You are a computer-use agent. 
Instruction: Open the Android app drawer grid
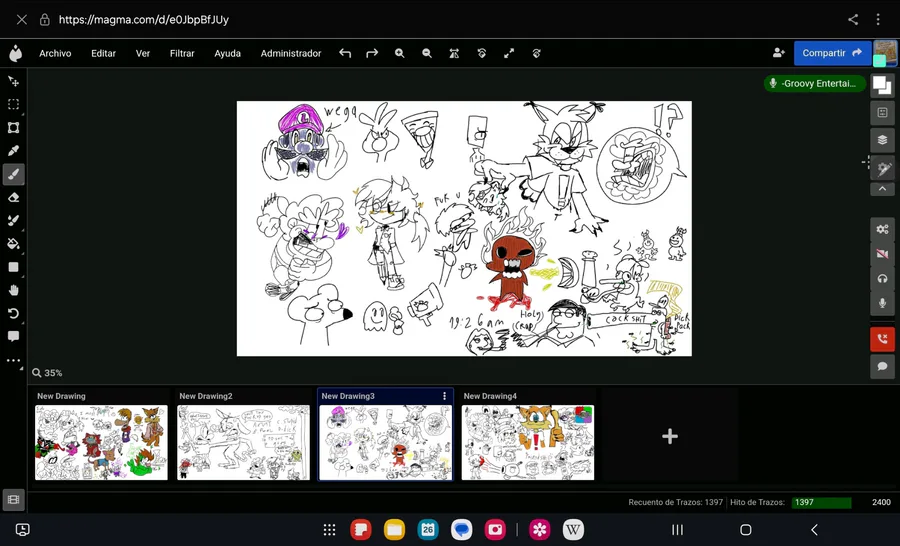pyautogui.click(x=329, y=529)
